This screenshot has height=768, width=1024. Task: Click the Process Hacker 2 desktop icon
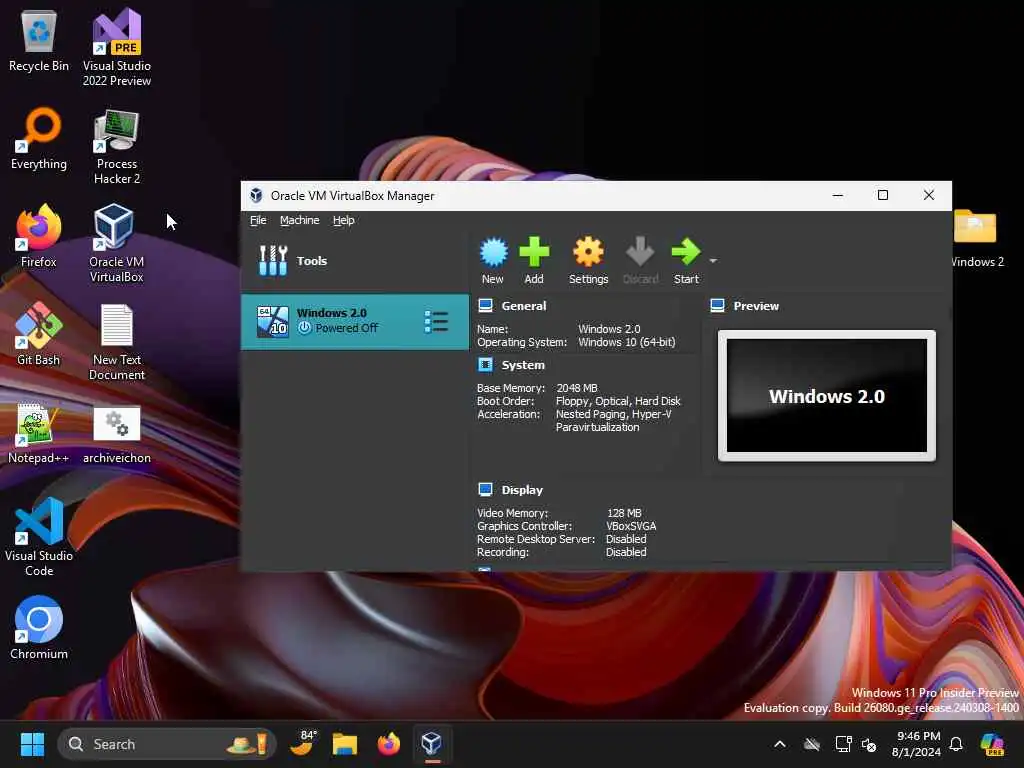117,146
